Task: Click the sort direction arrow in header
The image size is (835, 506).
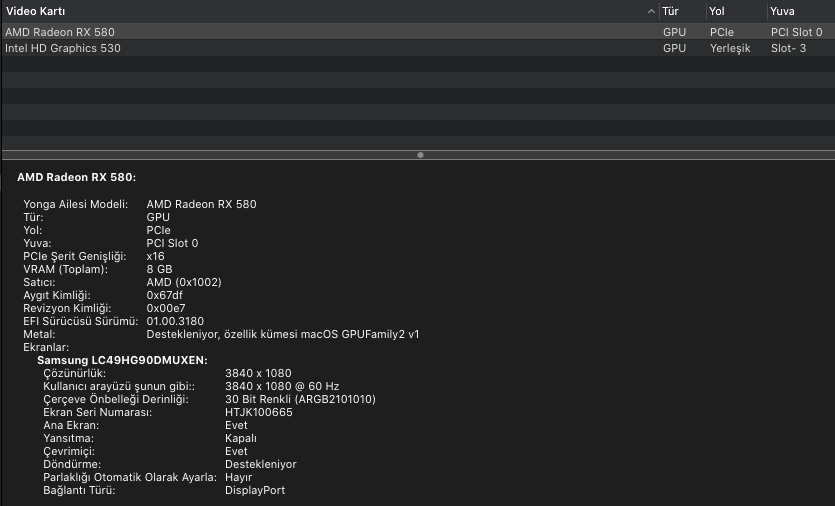Action: click(651, 11)
